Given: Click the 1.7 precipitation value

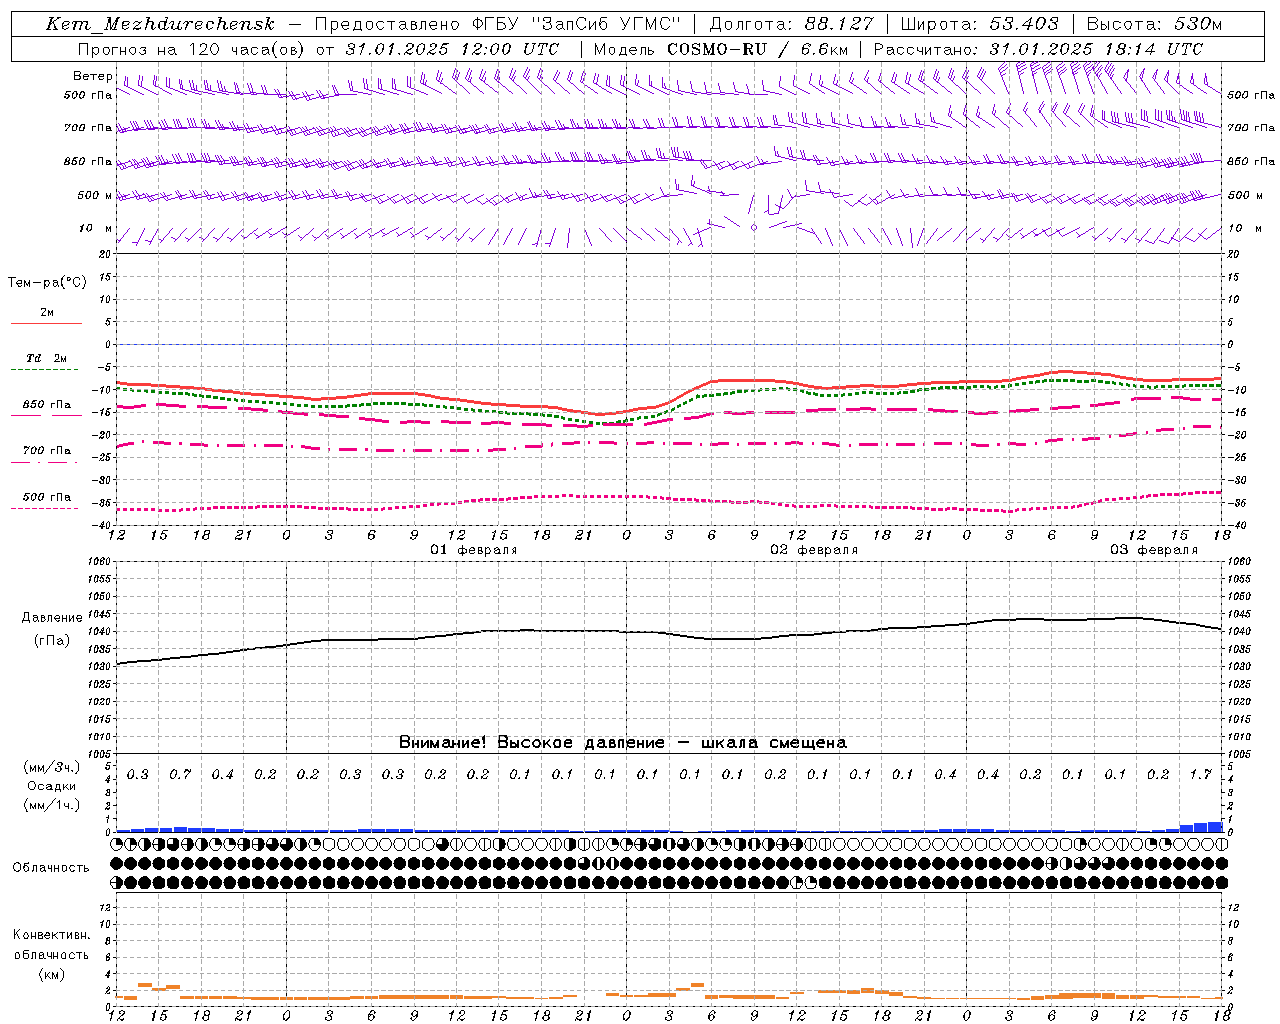Looking at the screenshot, I should [1200, 775].
